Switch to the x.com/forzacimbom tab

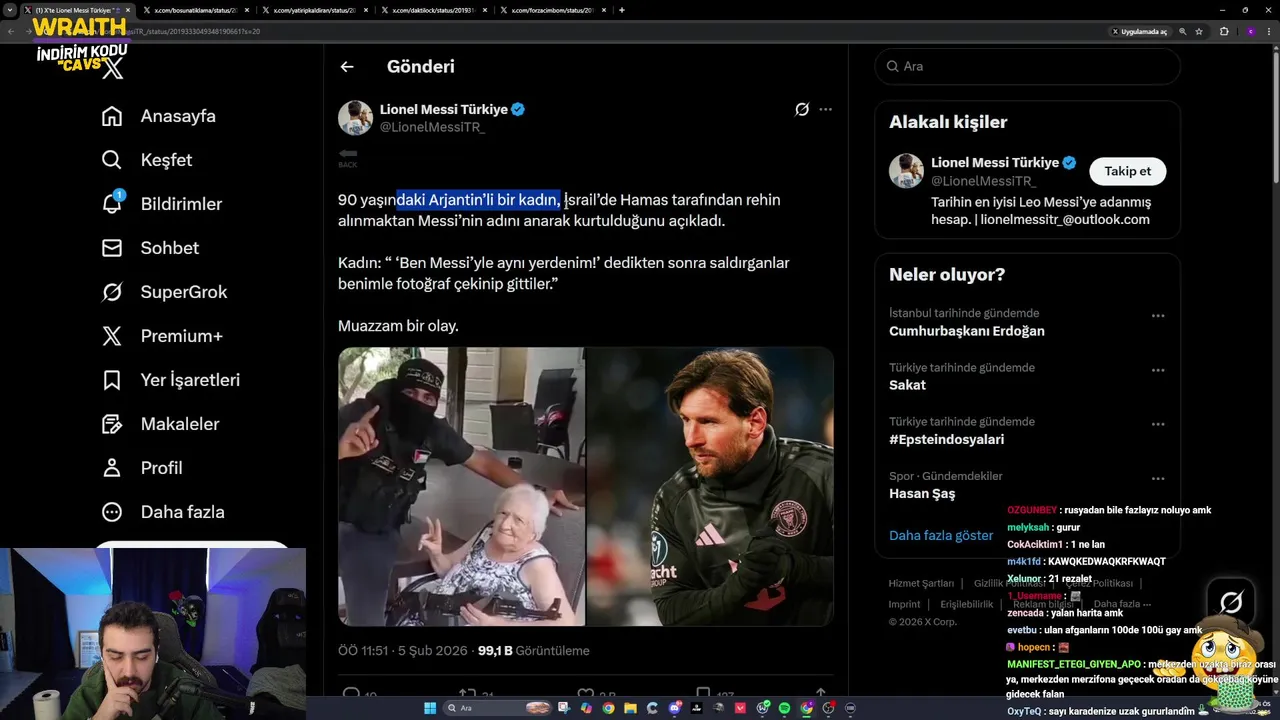point(552,10)
